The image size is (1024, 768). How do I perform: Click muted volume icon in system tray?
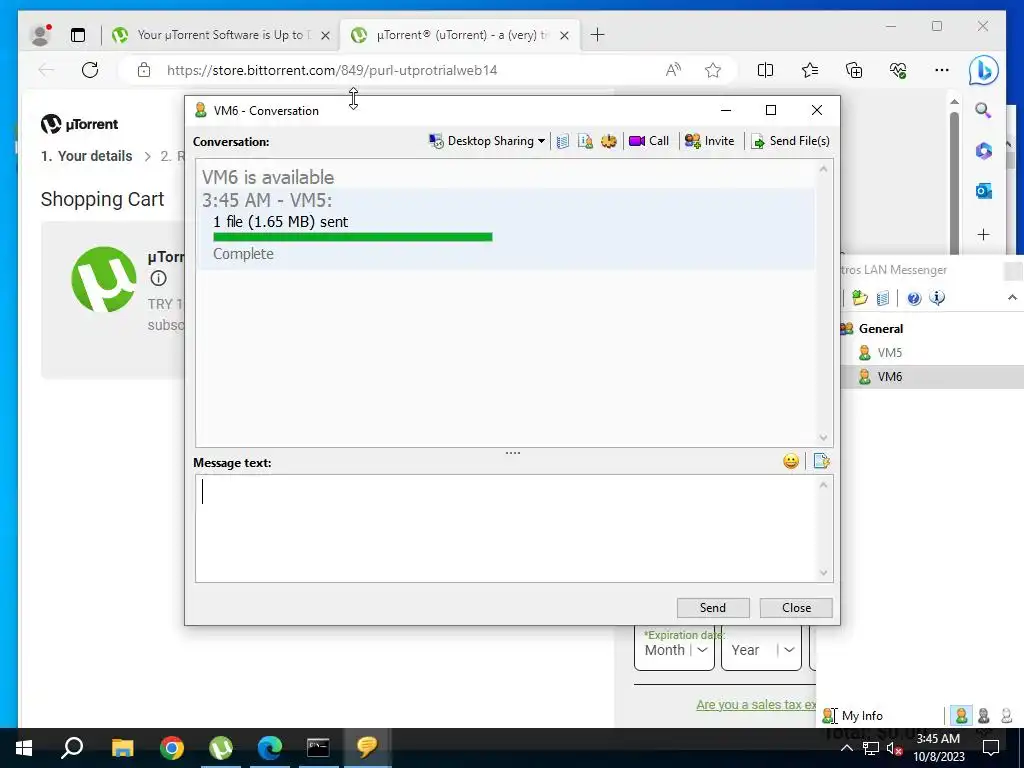click(x=893, y=748)
